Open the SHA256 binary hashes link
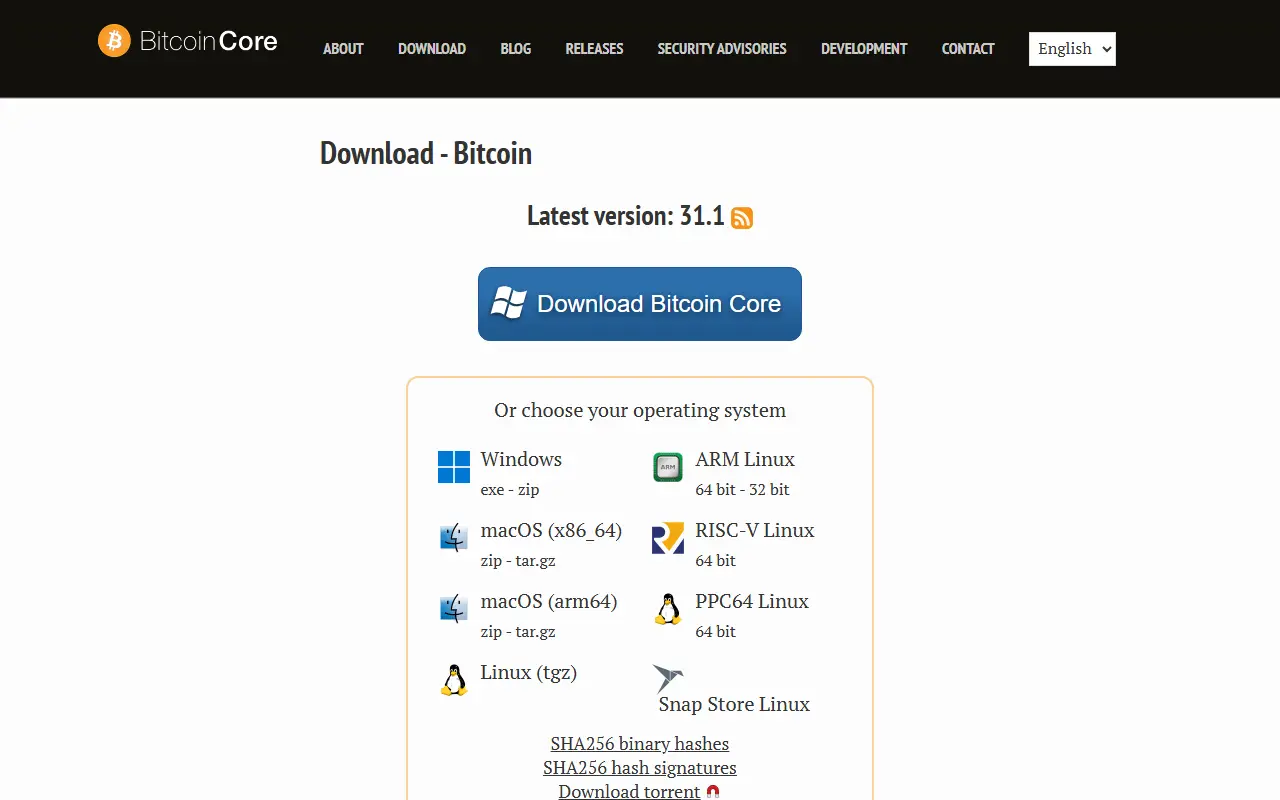The image size is (1280, 800). tap(640, 744)
